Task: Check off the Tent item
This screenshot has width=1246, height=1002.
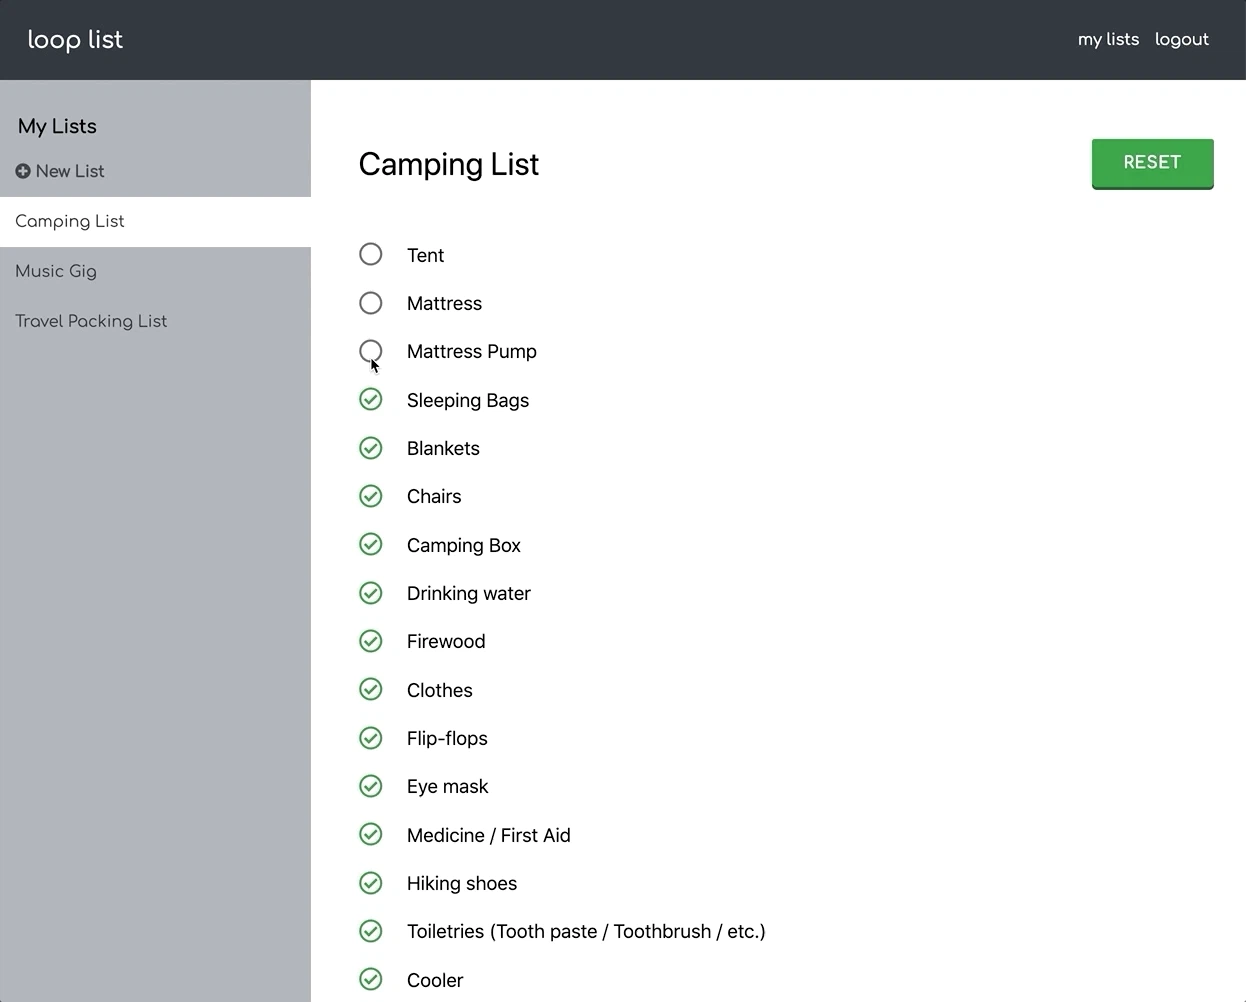Action: [371, 254]
